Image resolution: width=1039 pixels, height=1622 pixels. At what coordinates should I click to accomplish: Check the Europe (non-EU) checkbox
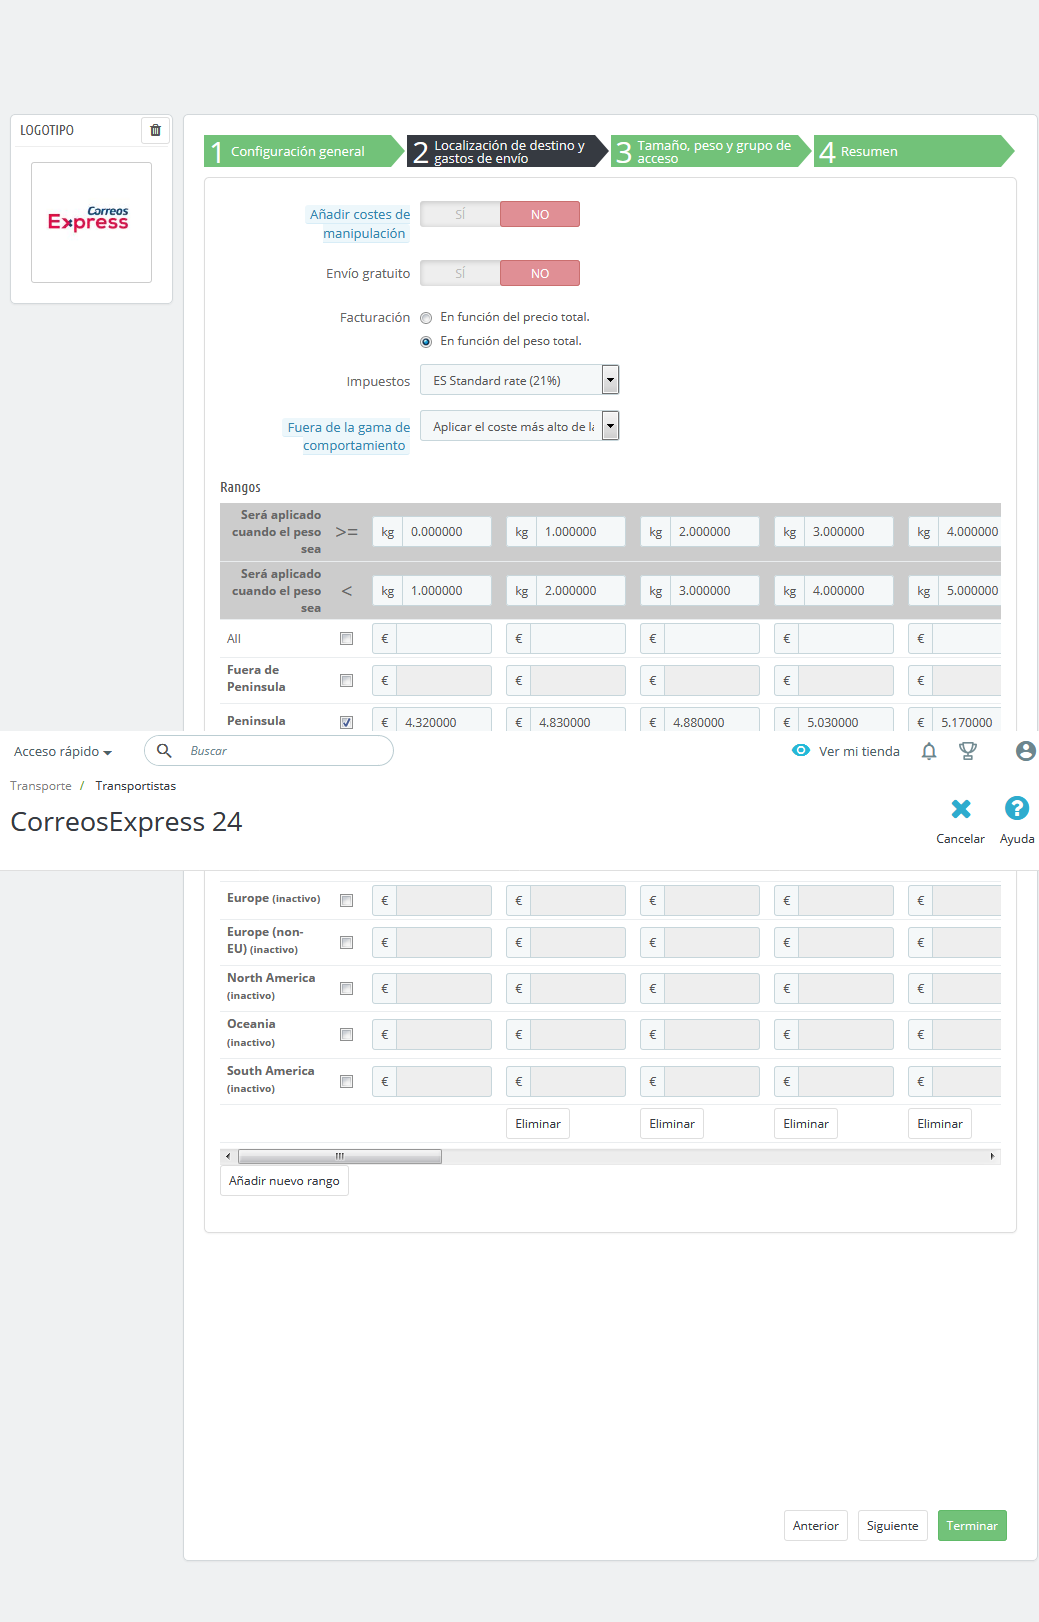coord(346,942)
